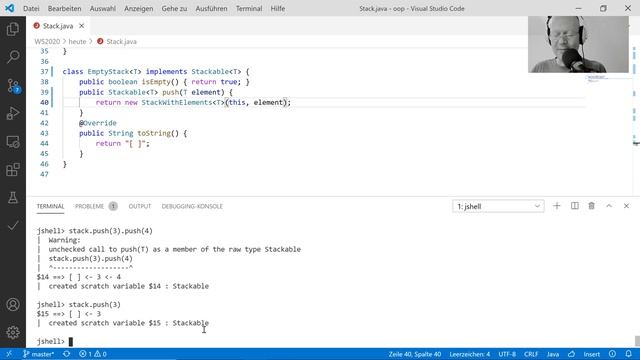This screenshot has width=640, height=360.
Task: Open the Gehe zu menu
Action: click(174, 8)
